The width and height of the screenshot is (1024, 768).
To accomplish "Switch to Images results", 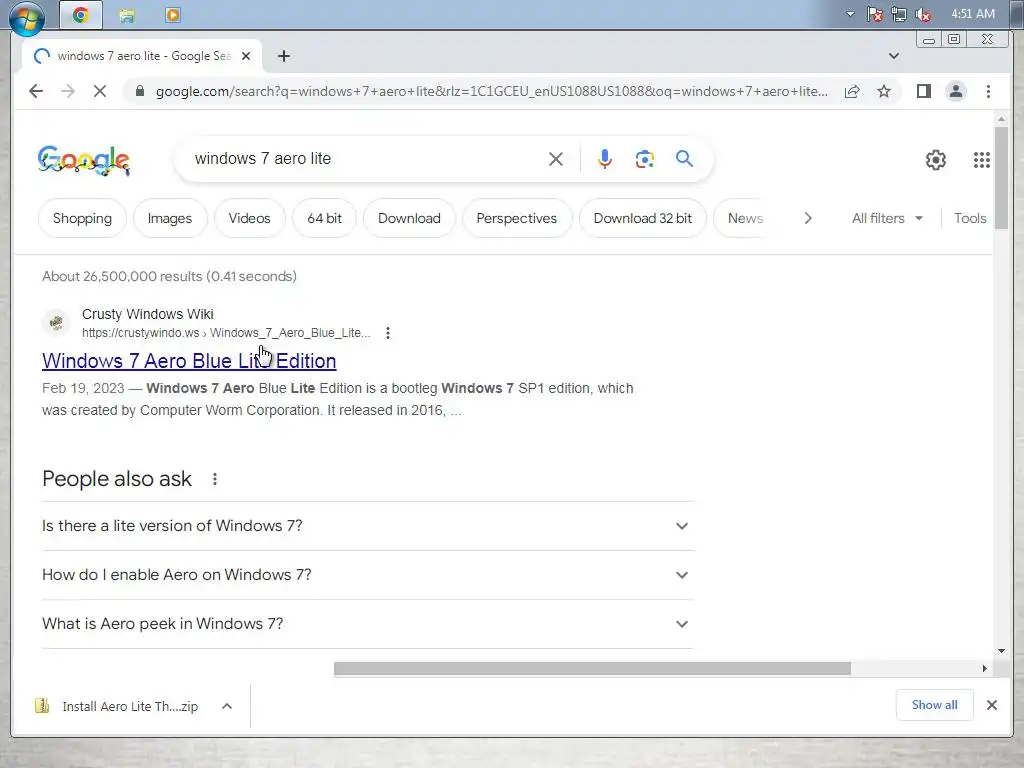I will click(x=170, y=218).
